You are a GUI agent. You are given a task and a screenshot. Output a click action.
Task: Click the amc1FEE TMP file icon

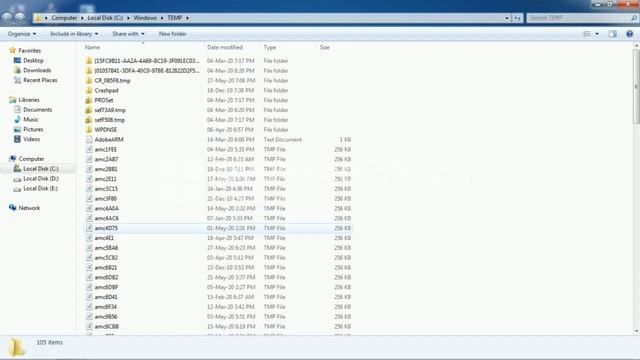(89, 149)
